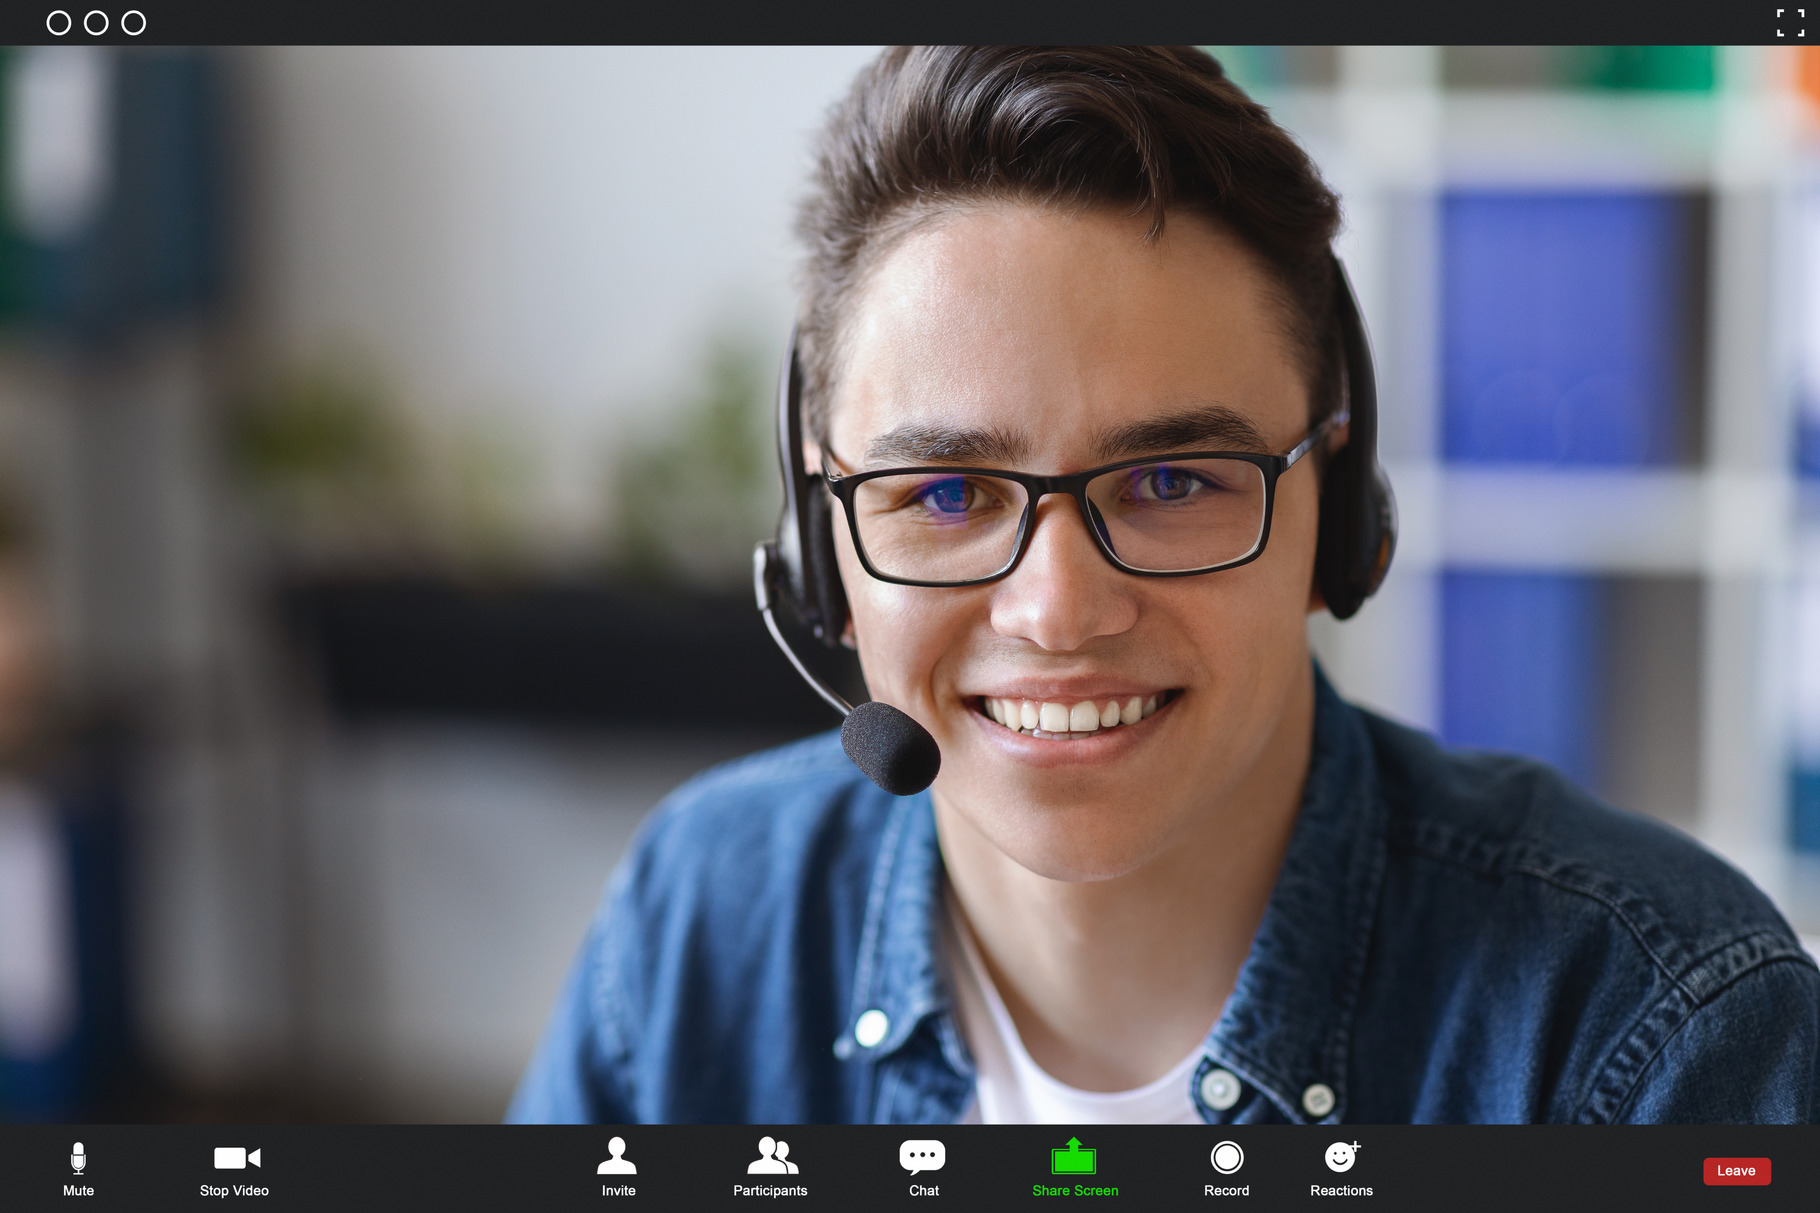Click the "Reactions" text label

[1341, 1190]
